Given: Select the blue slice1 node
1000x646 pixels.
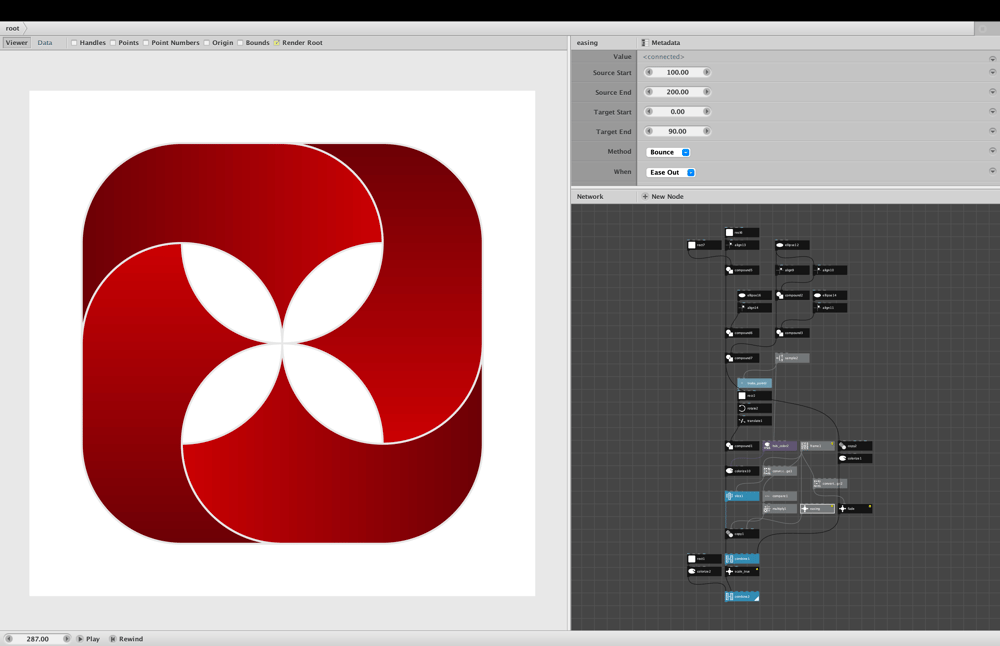Looking at the screenshot, I should (742, 496).
